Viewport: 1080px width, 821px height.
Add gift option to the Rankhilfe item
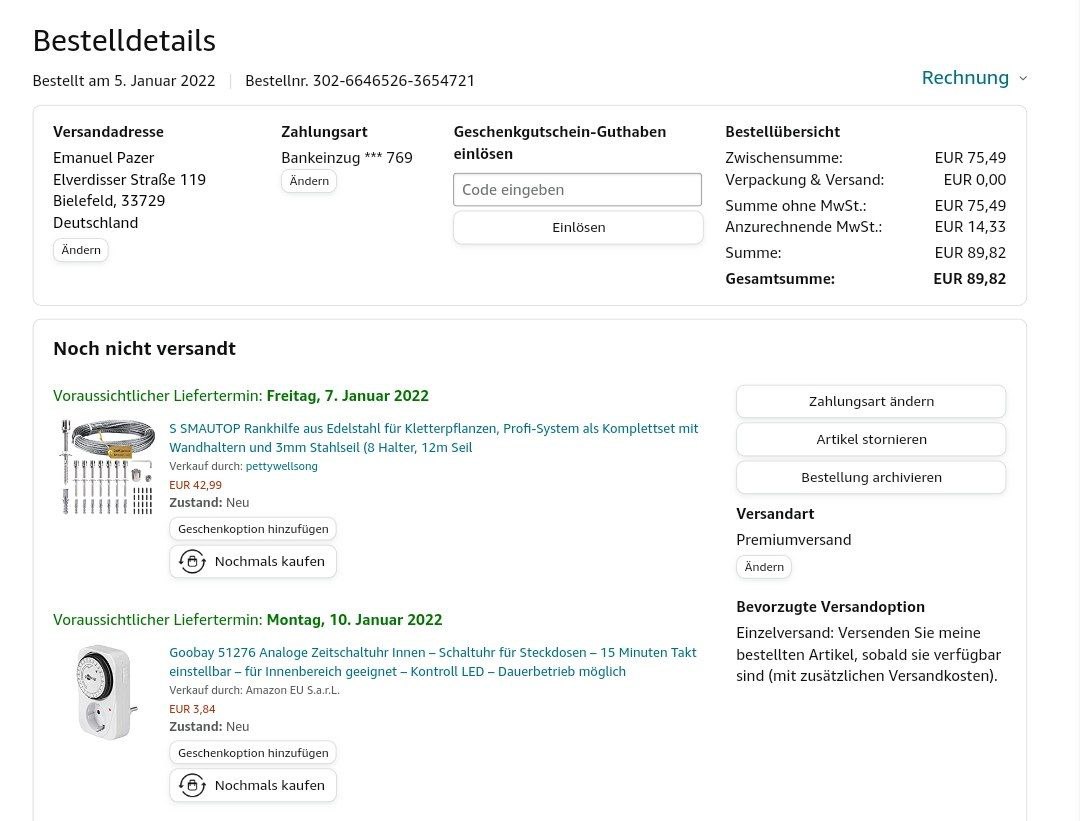pos(253,529)
